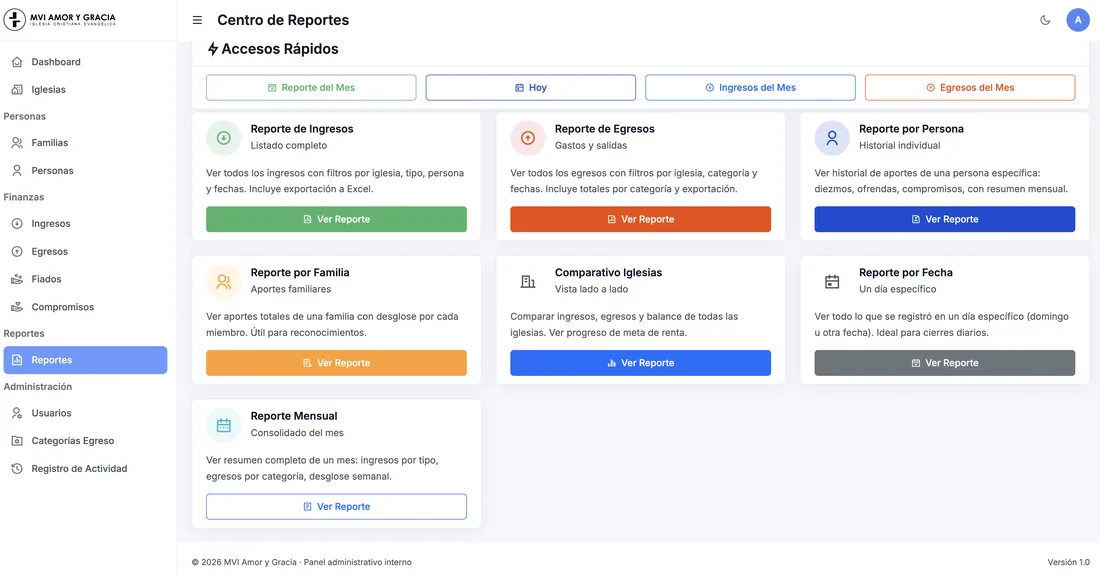Open Fiados menu item
The width and height of the screenshot is (1100, 576).
pos(86,279)
